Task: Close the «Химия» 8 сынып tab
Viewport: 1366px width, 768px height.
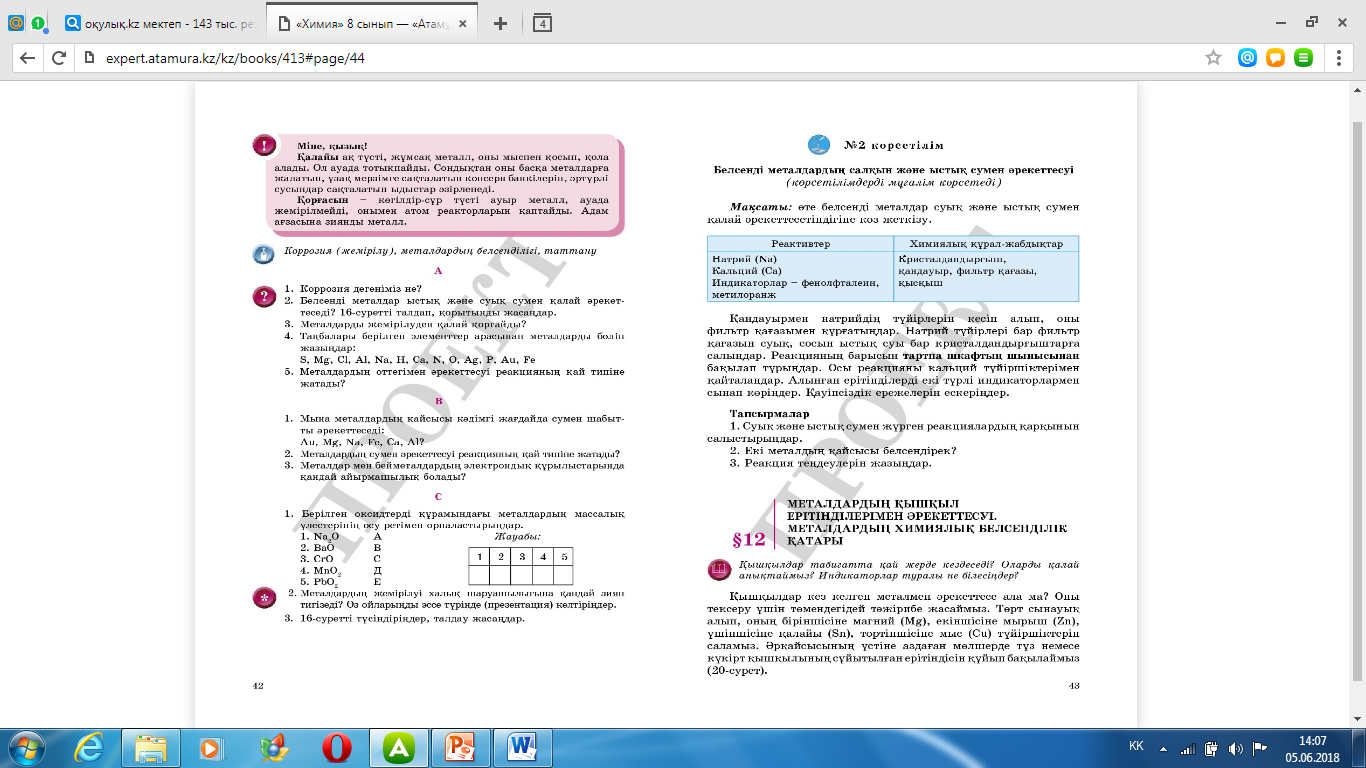Action: coord(461,23)
